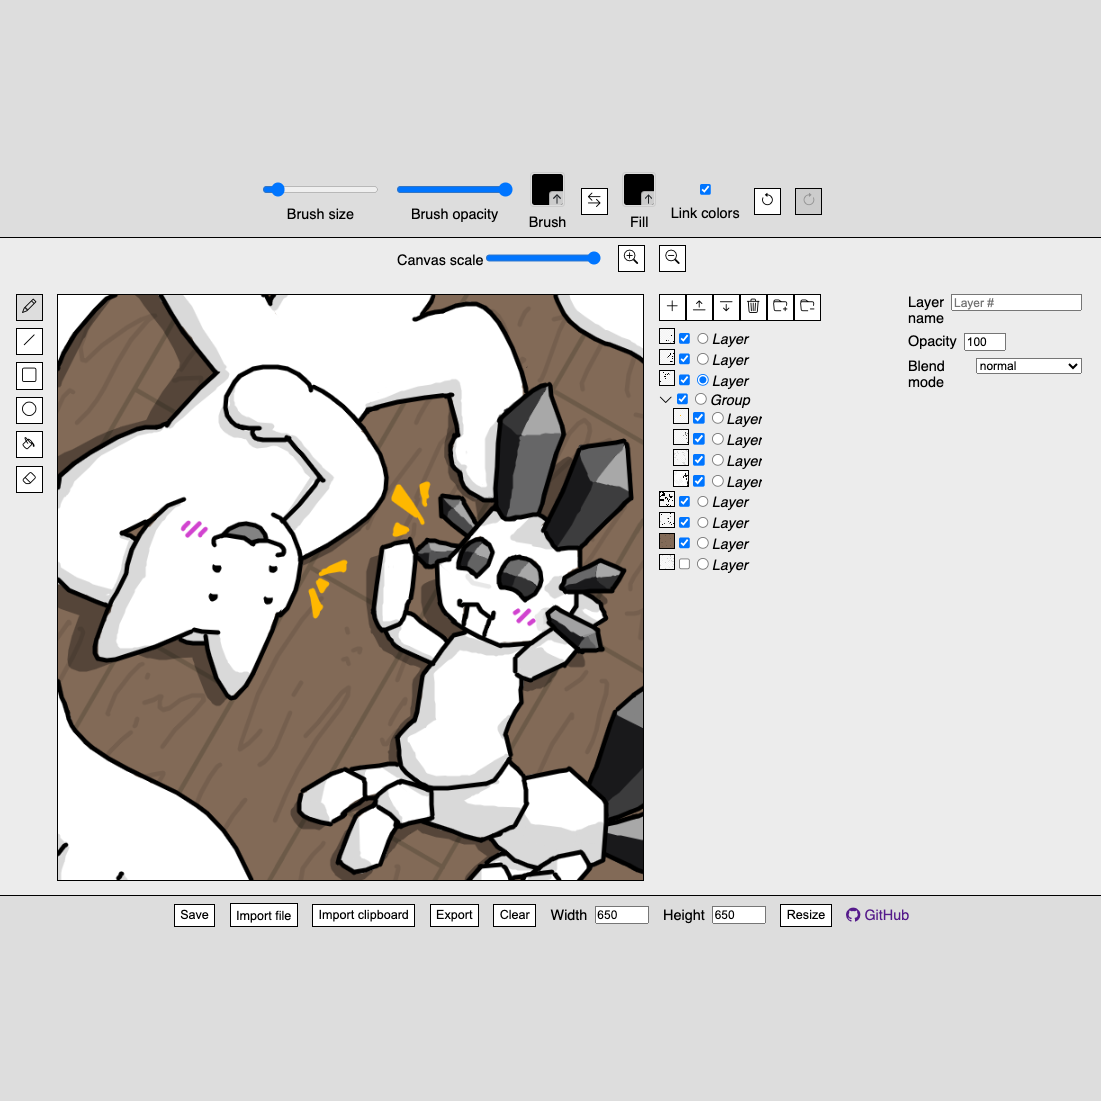Image resolution: width=1101 pixels, height=1101 pixels.
Task: Zoom out of the canvas
Action: coord(672,258)
